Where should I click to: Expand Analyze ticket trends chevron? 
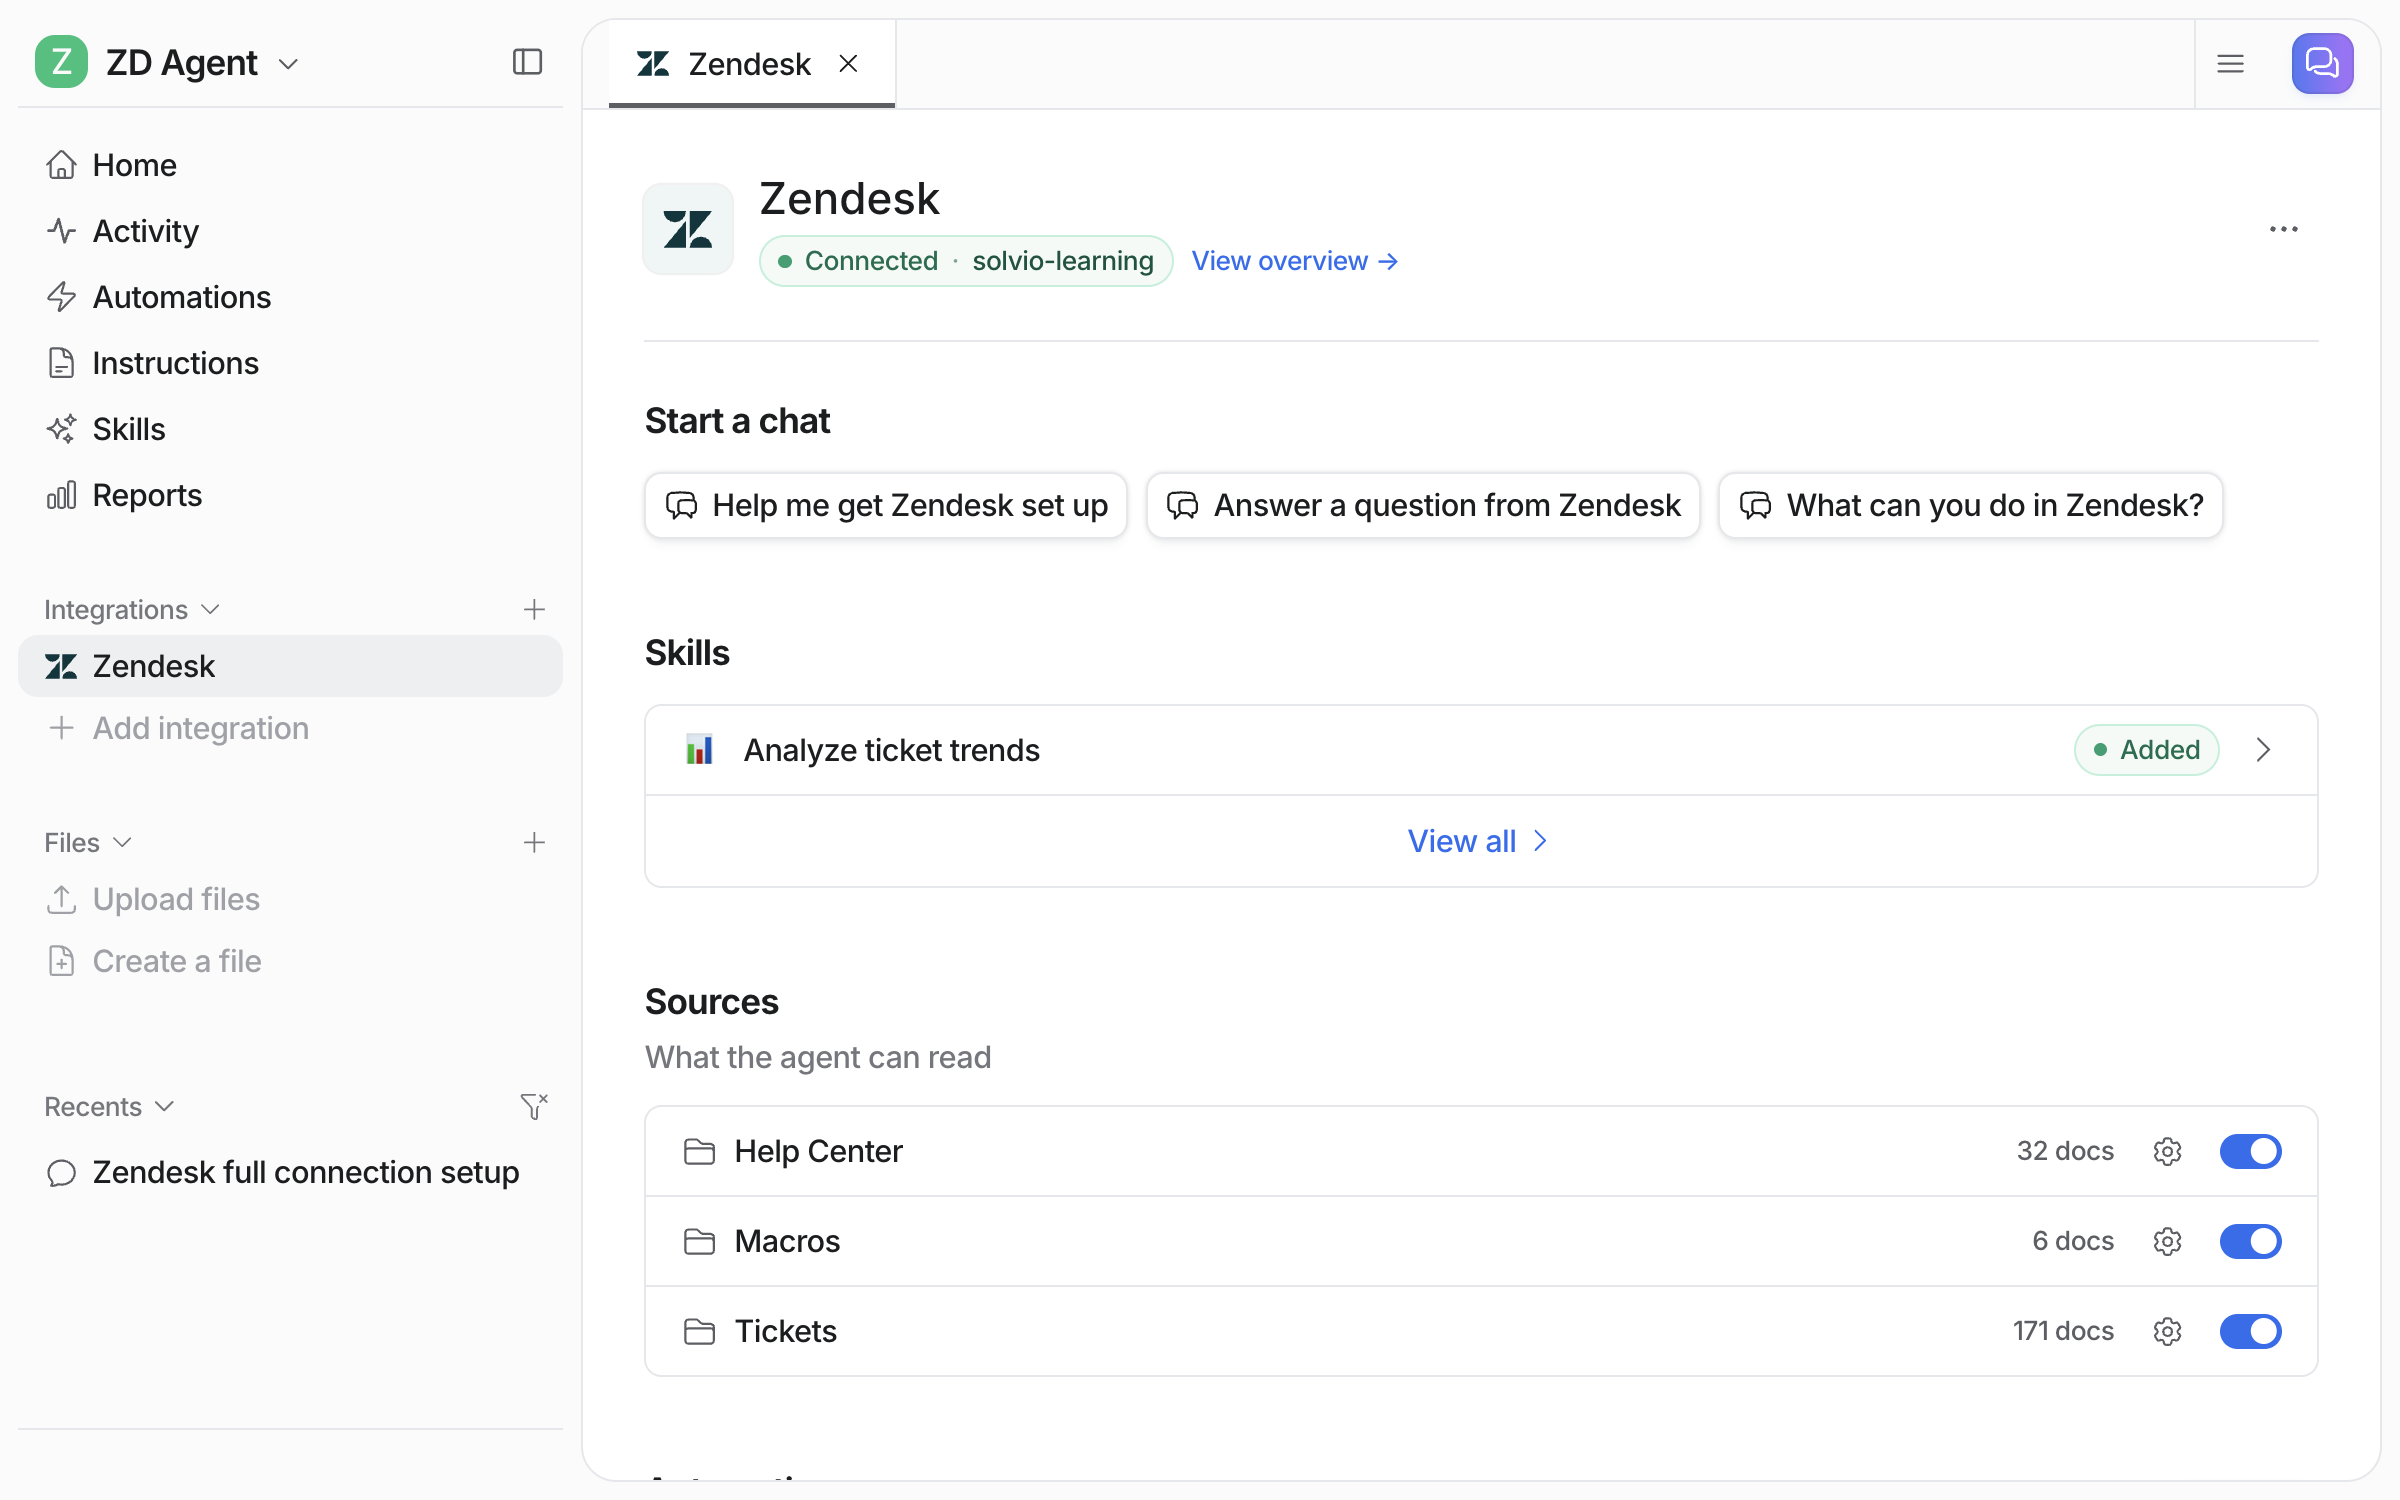tap(2263, 749)
